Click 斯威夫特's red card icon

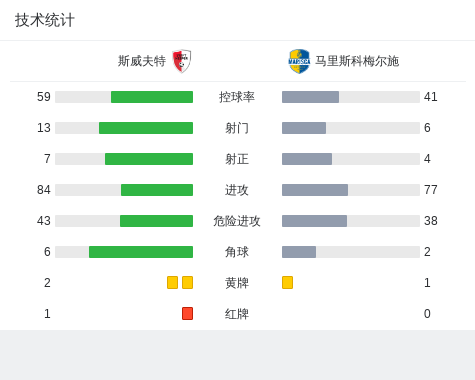click(187, 314)
